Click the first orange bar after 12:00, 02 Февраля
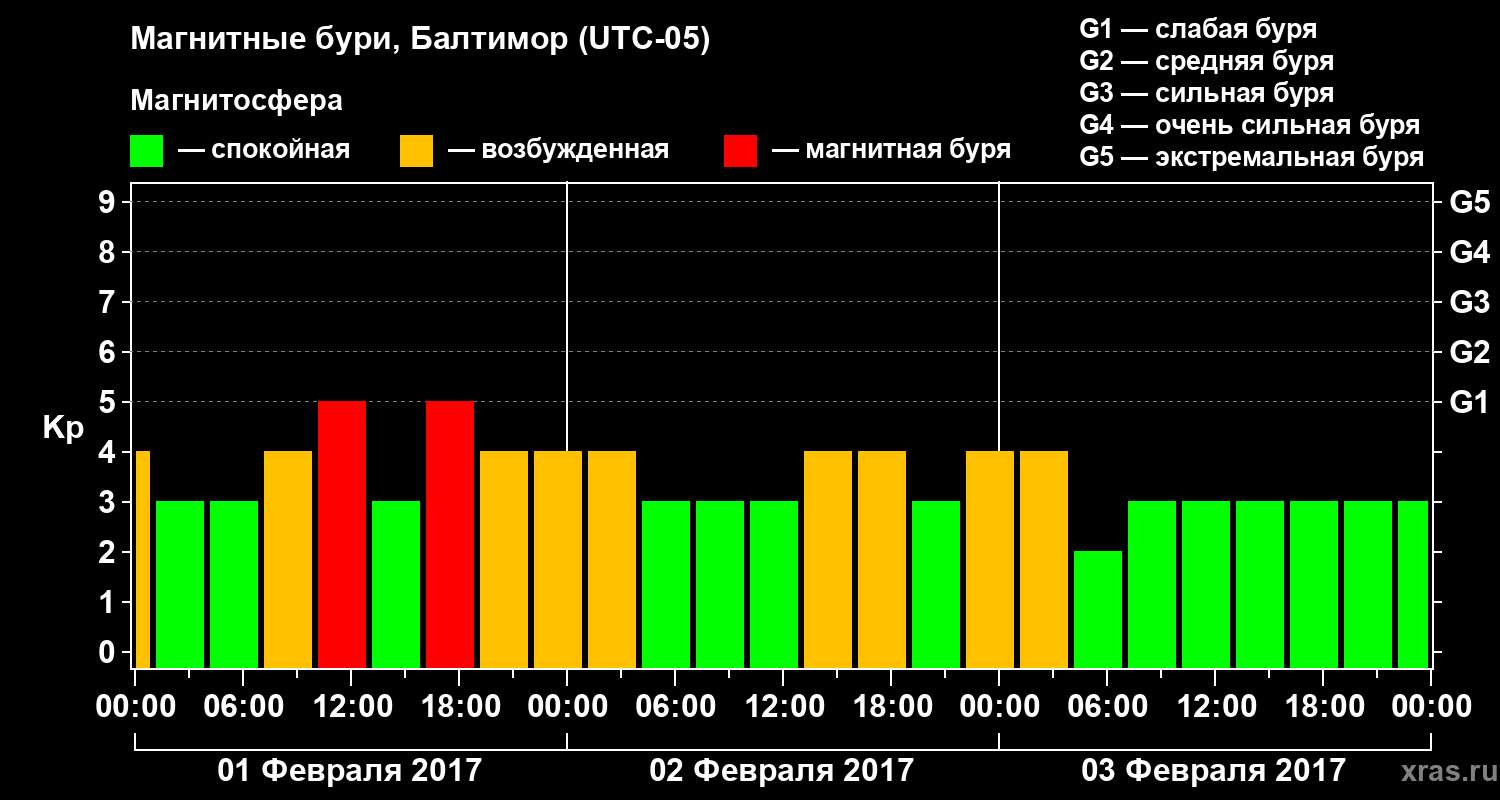The width and height of the screenshot is (1500, 800). [828, 560]
